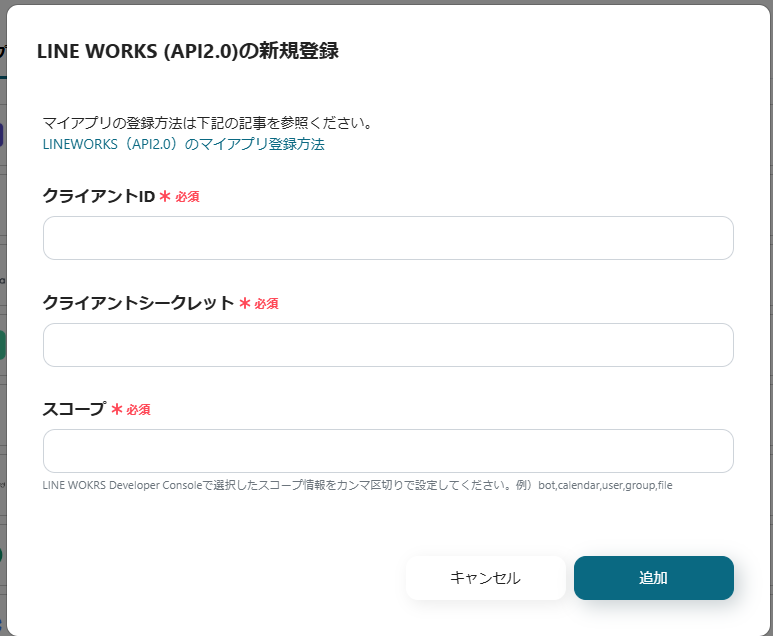Focus the クライアントID input field
Viewport: 773px width, 636px height.
point(388,238)
